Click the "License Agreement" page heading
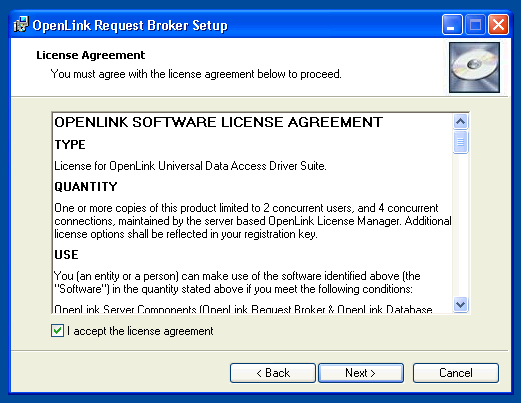Image resolution: width=521 pixels, height=403 pixels. (91, 55)
